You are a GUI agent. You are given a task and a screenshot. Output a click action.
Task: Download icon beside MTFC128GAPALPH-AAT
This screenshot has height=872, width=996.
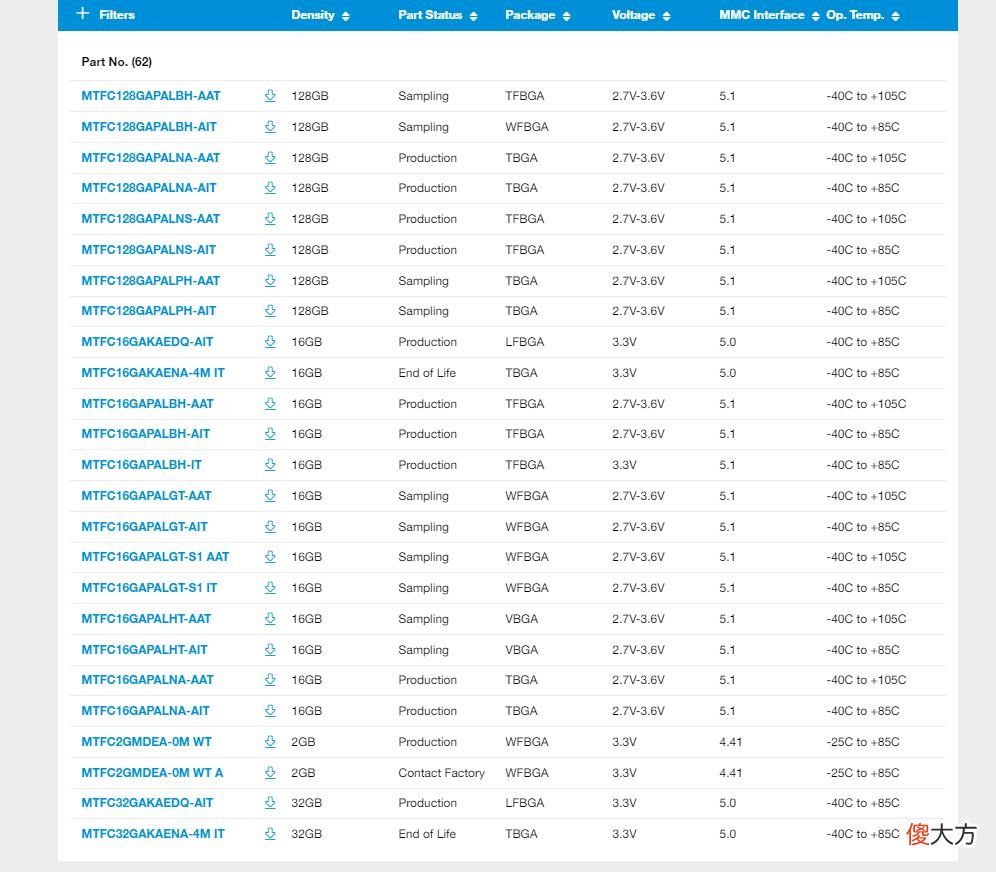click(x=270, y=280)
